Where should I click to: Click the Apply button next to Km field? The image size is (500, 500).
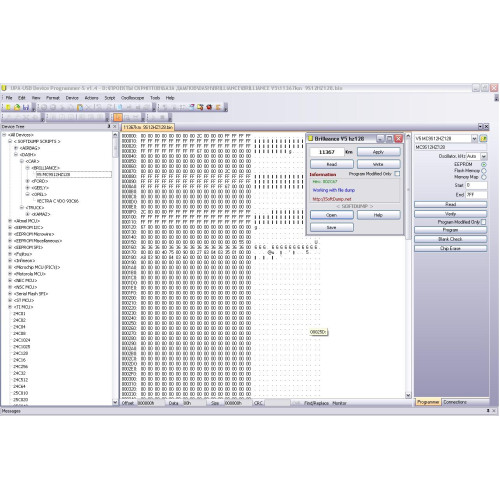378,152
